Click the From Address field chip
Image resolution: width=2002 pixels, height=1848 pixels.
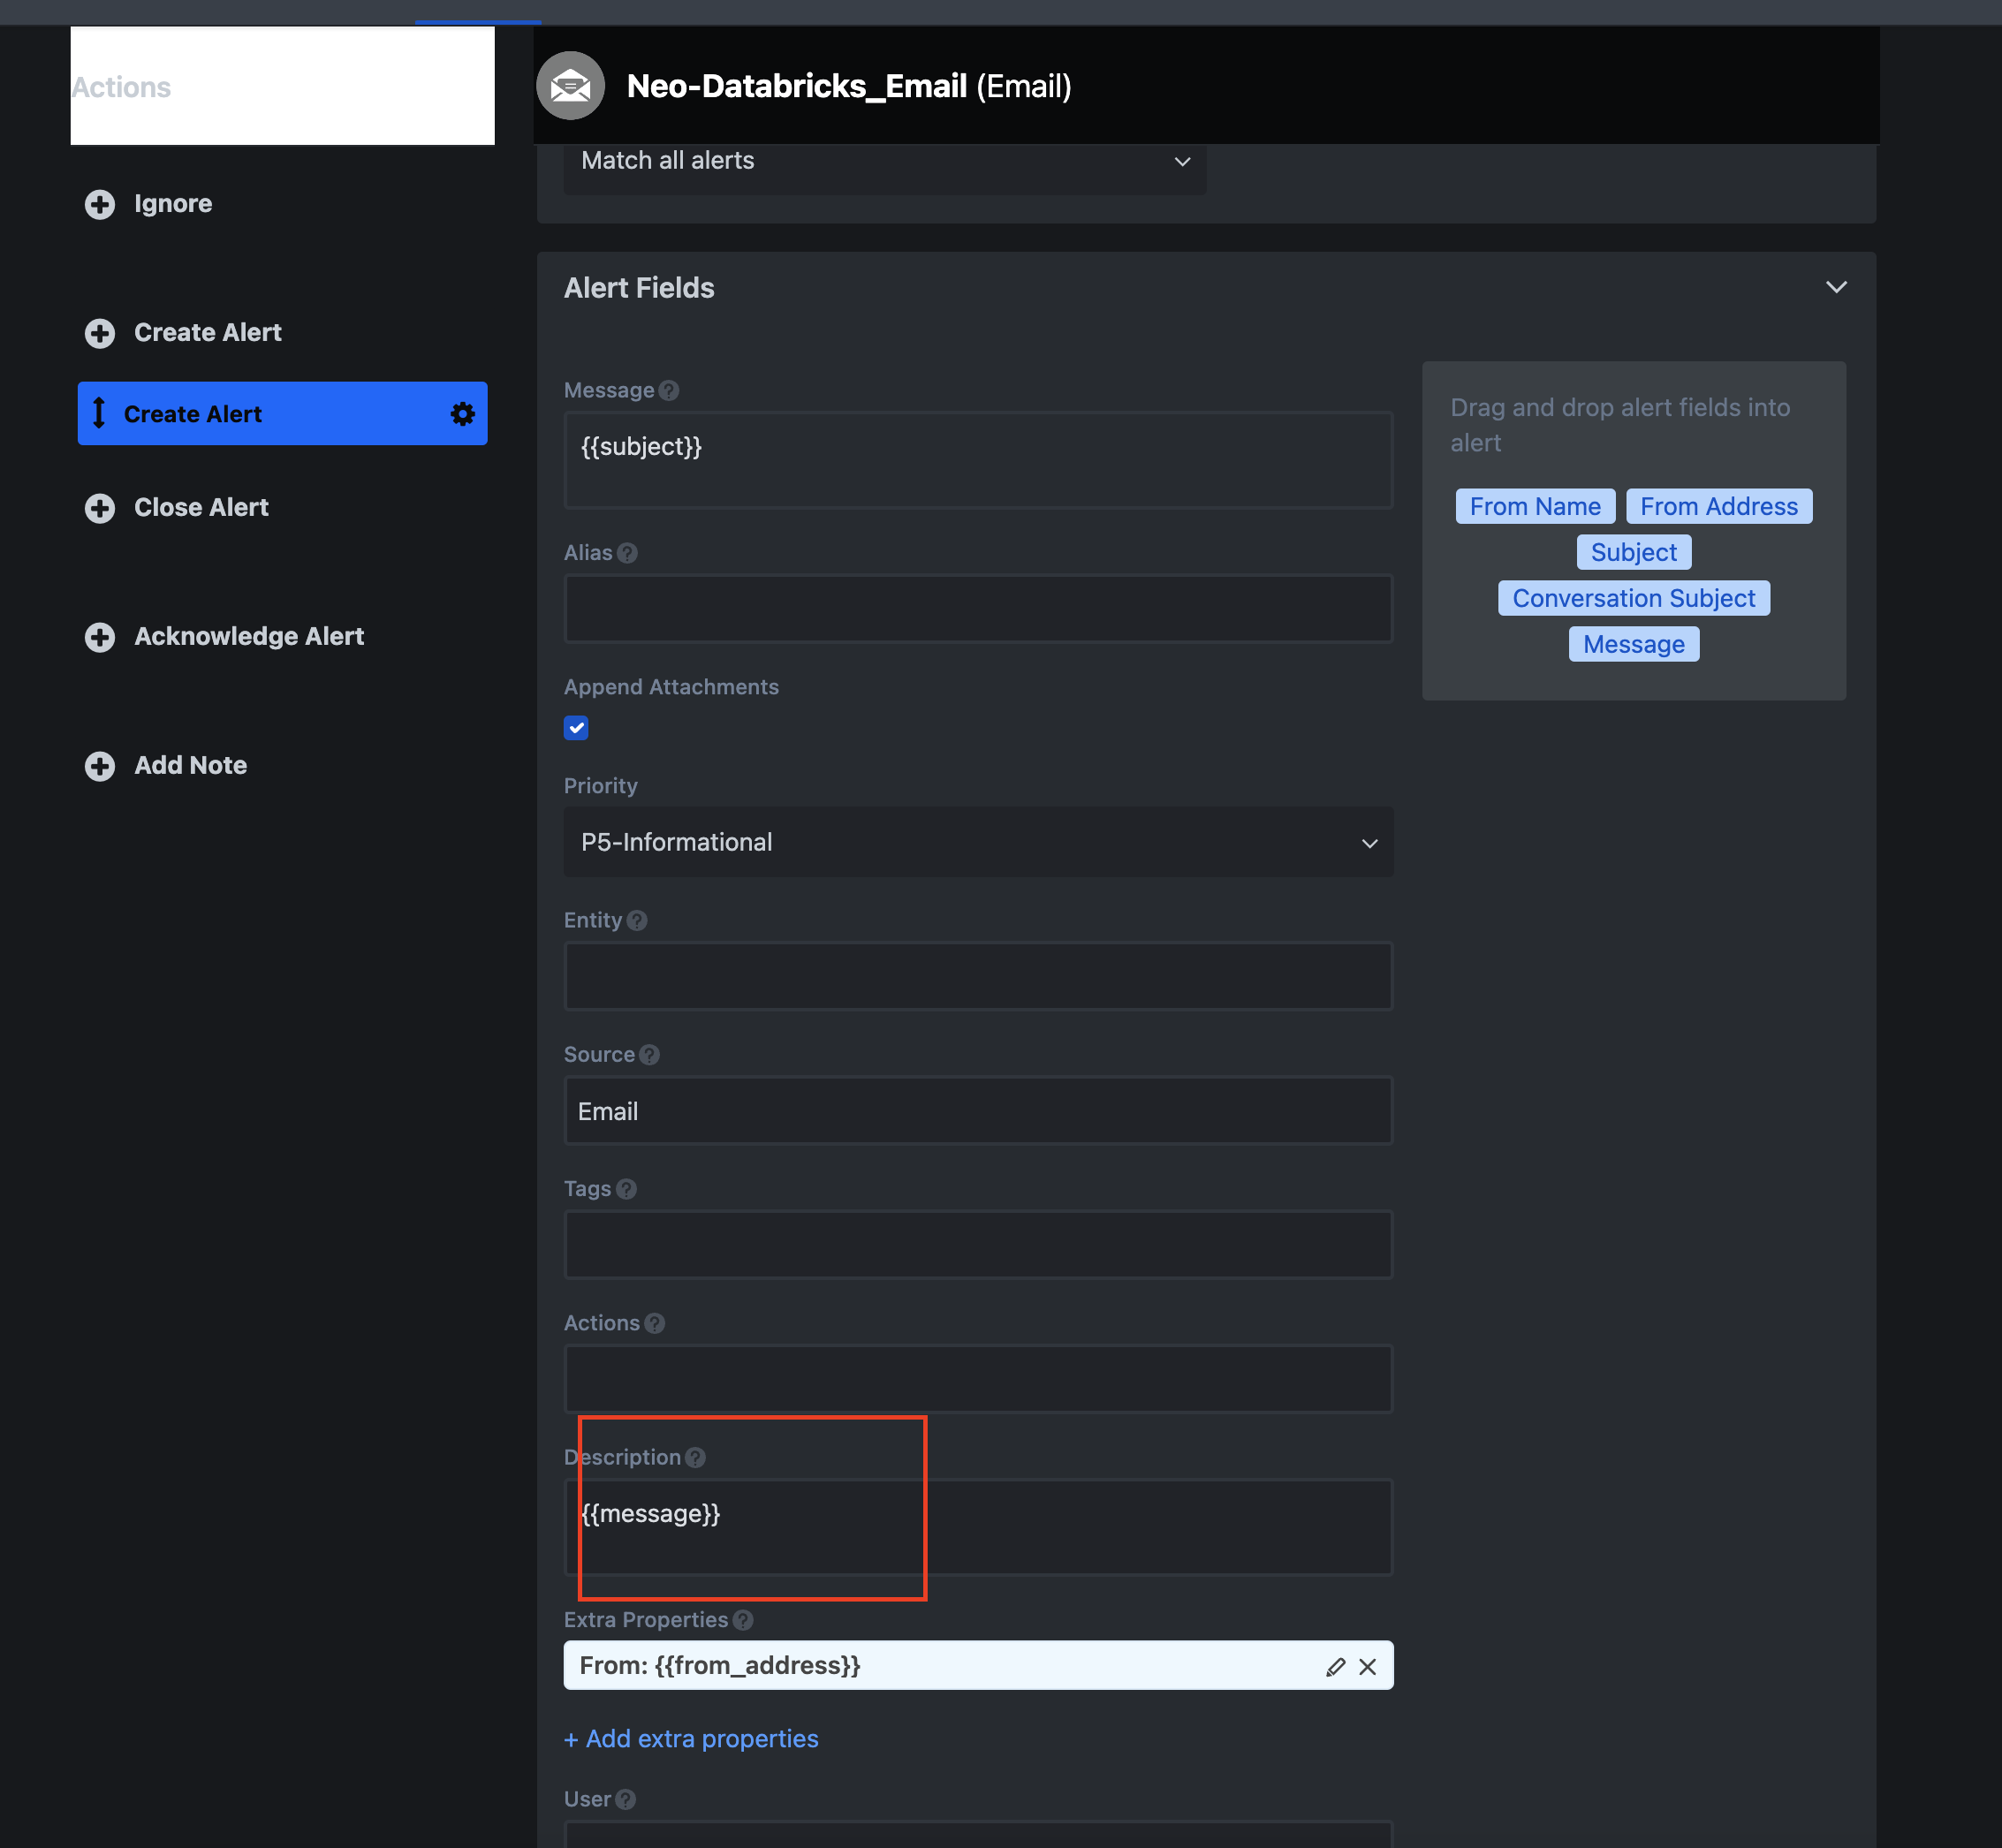tap(1718, 506)
